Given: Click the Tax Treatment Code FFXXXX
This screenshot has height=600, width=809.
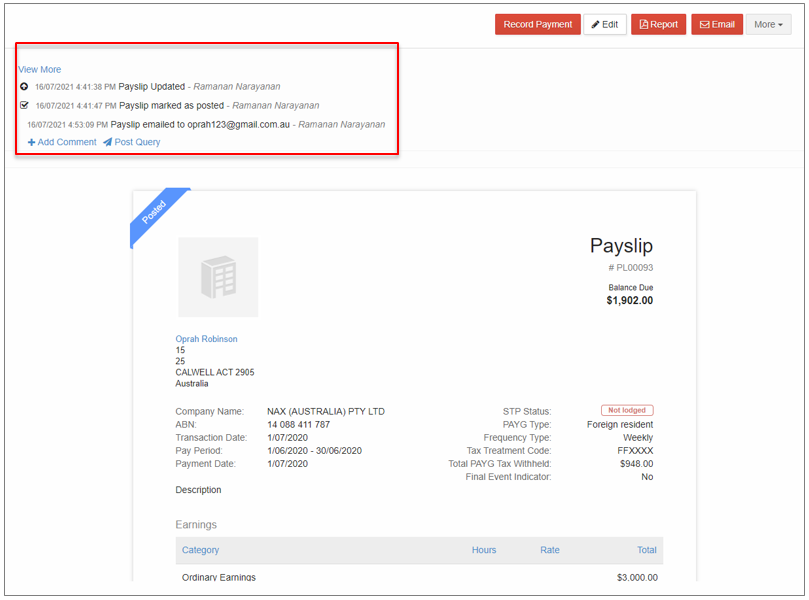Looking at the screenshot, I should tap(635, 450).
